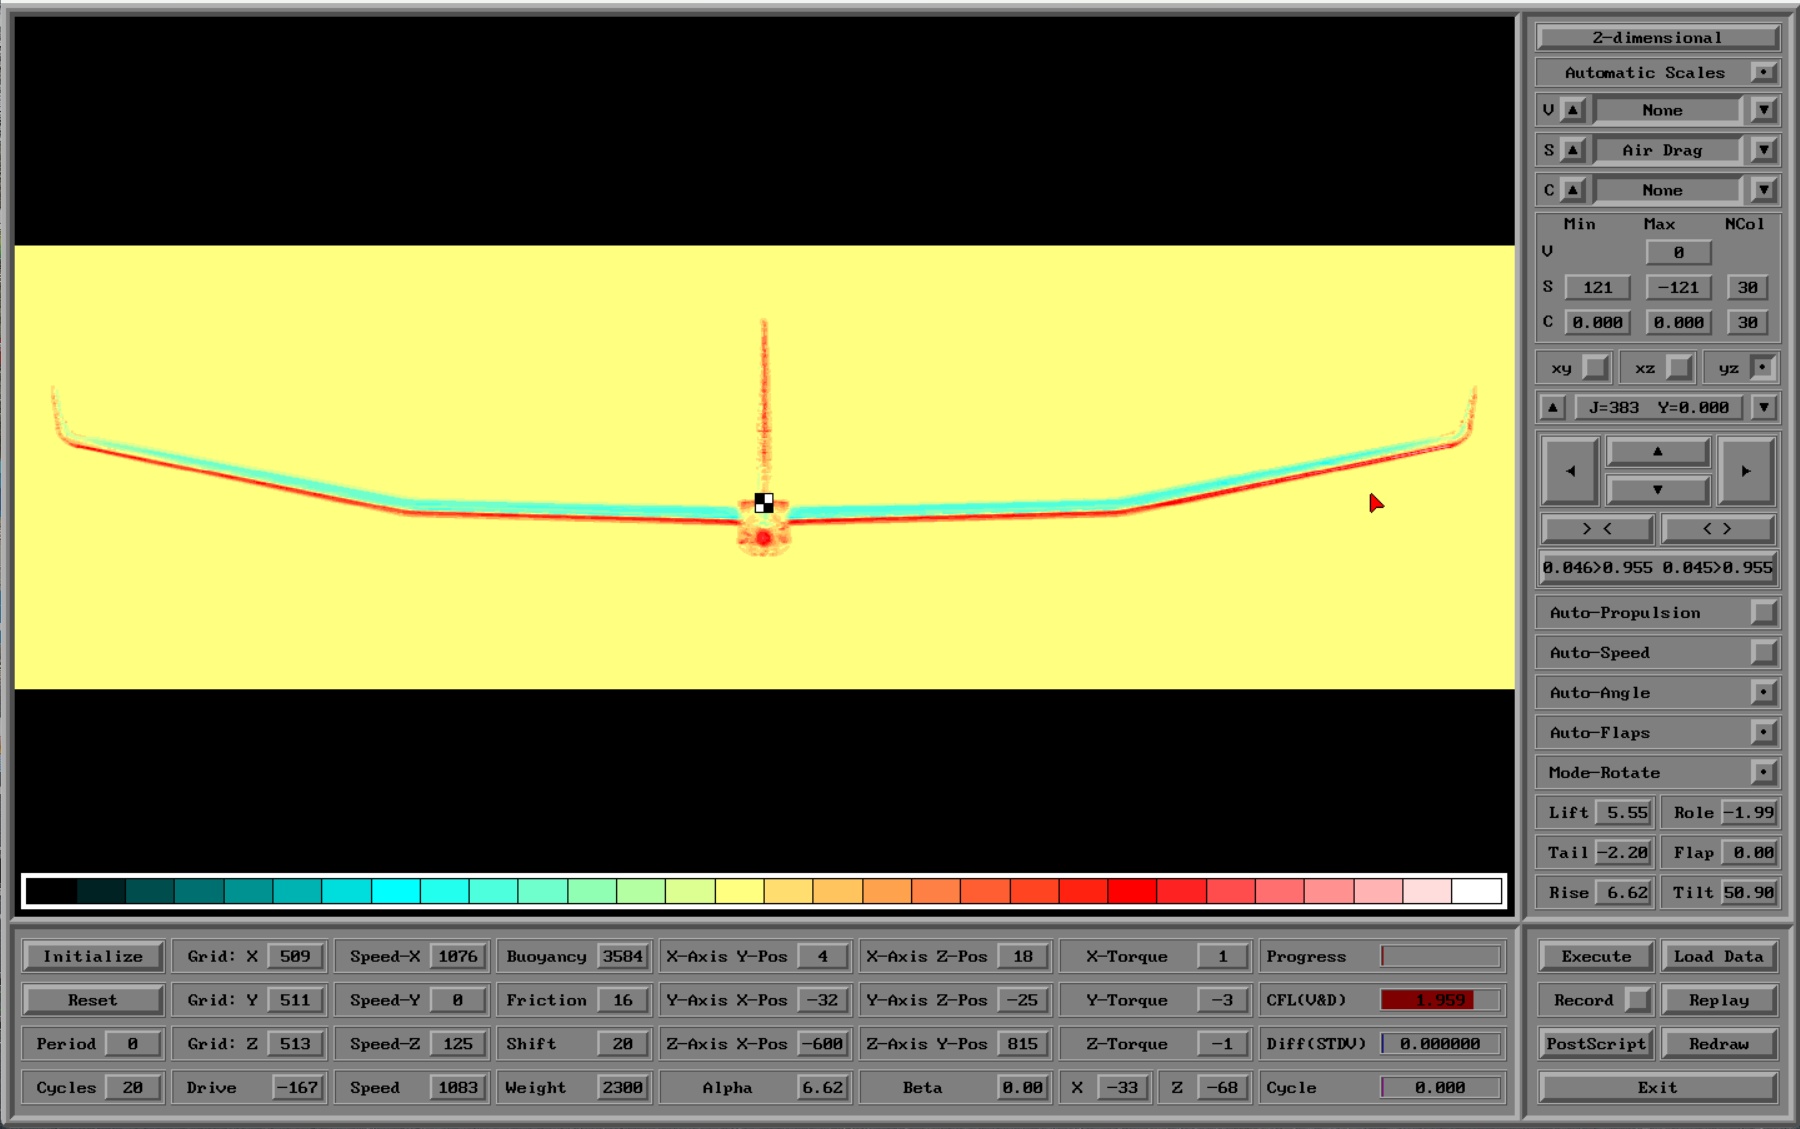Click the 2-dimensional mode button
1800x1129 pixels.
click(x=1657, y=38)
